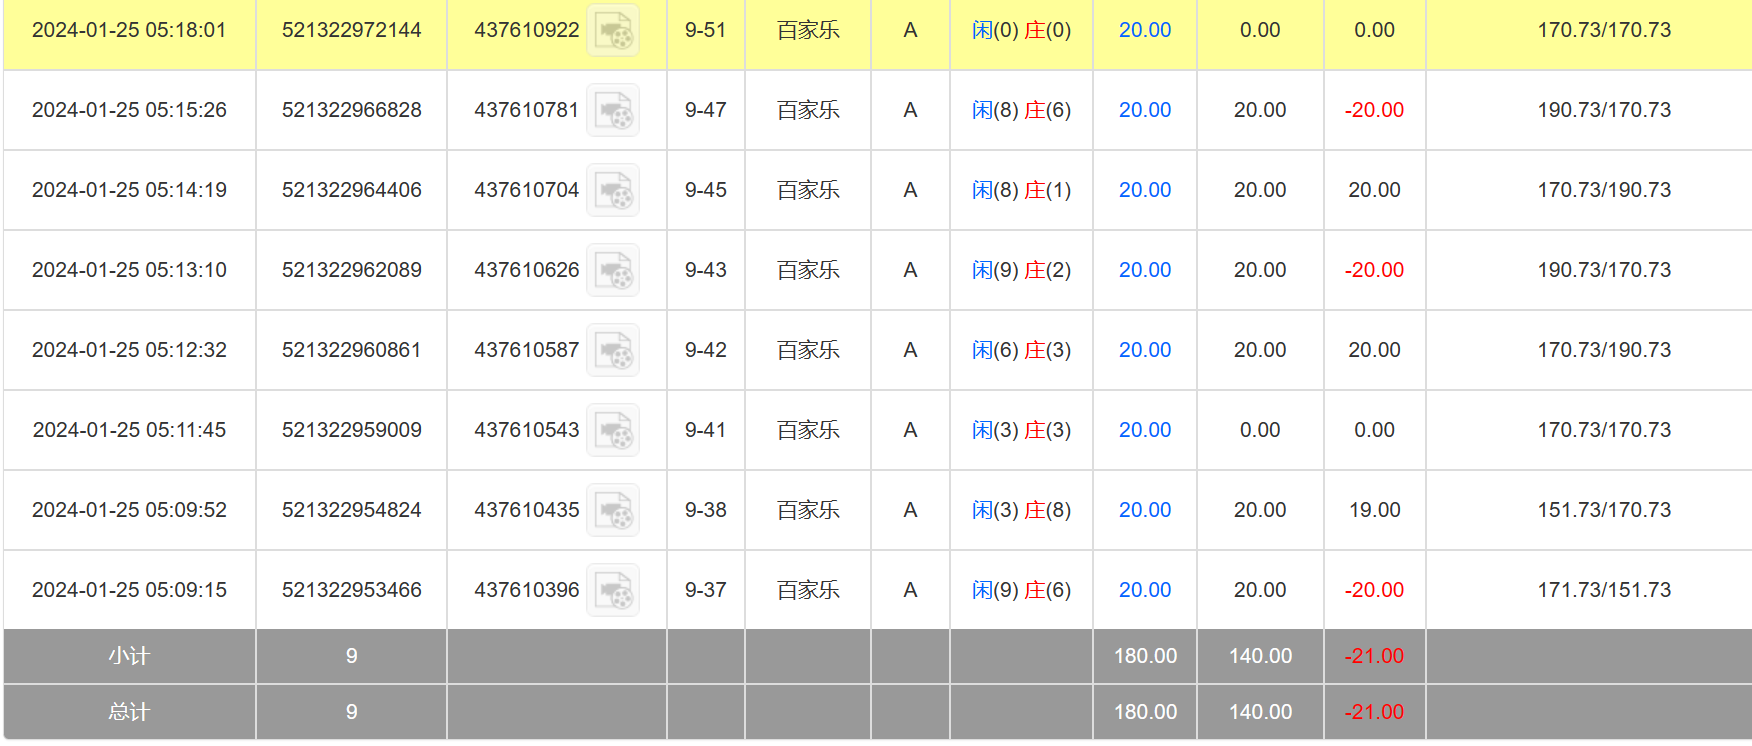1752x746 pixels.
Task: Click replay icon next to 437610626
Action: point(613,271)
